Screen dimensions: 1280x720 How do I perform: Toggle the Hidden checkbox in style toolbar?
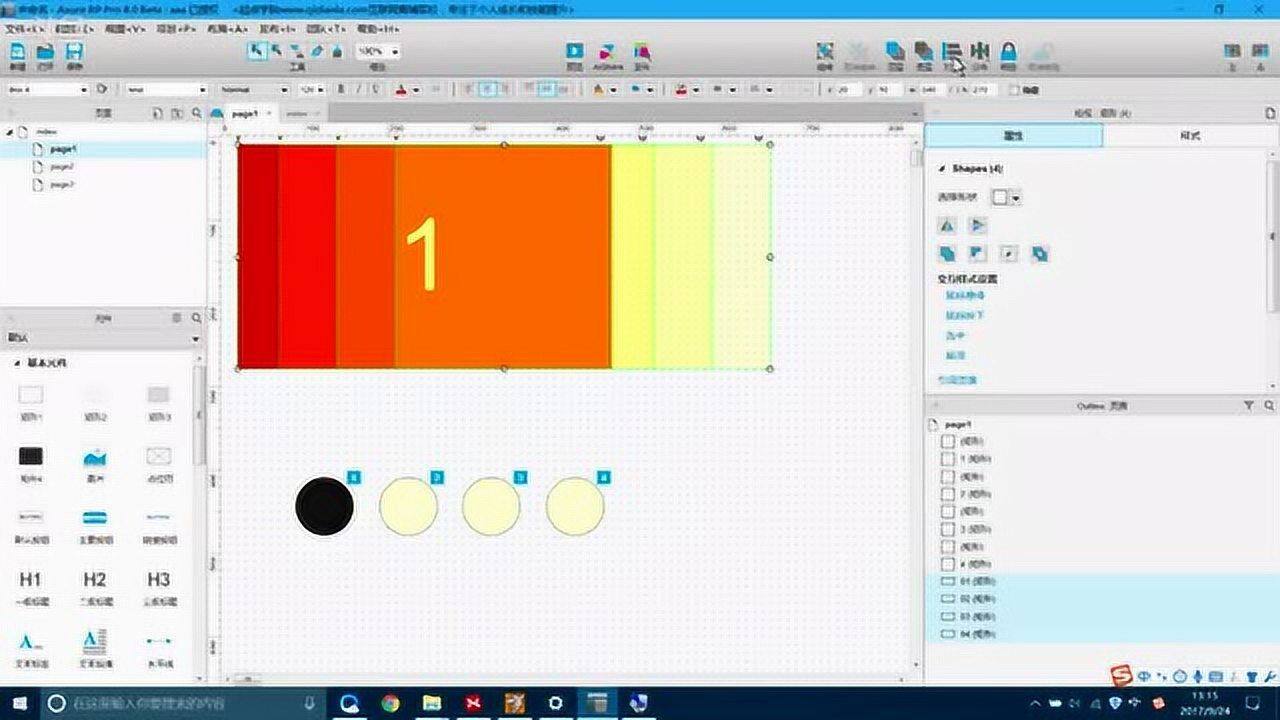tap(1014, 89)
